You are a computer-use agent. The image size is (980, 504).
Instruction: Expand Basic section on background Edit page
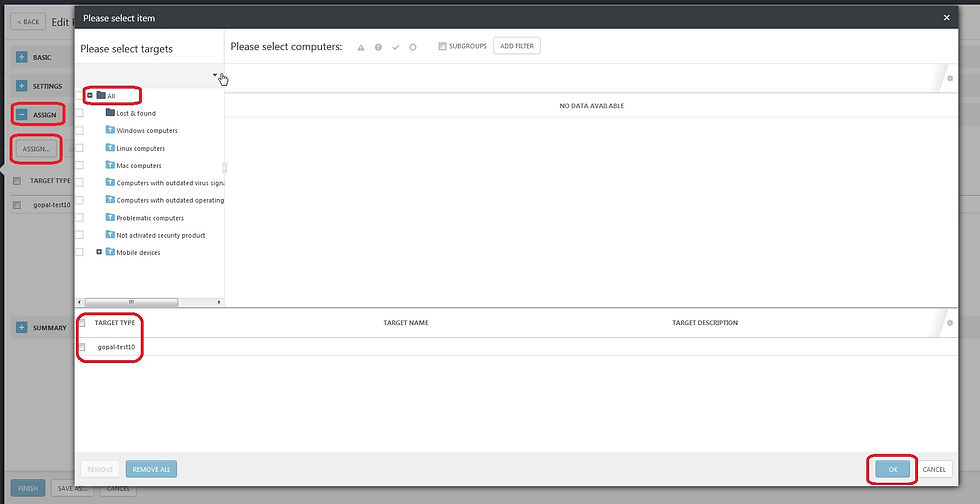coord(22,58)
